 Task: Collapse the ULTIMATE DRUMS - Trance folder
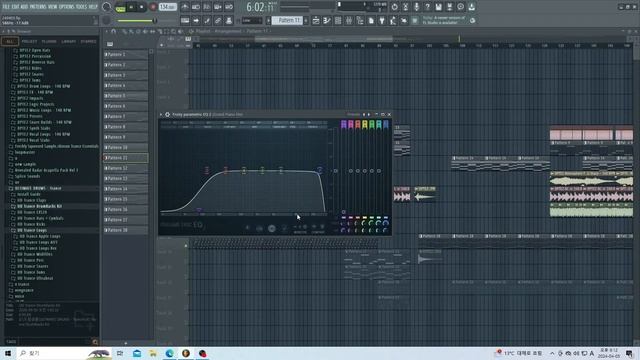pyautogui.click(x=38, y=188)
